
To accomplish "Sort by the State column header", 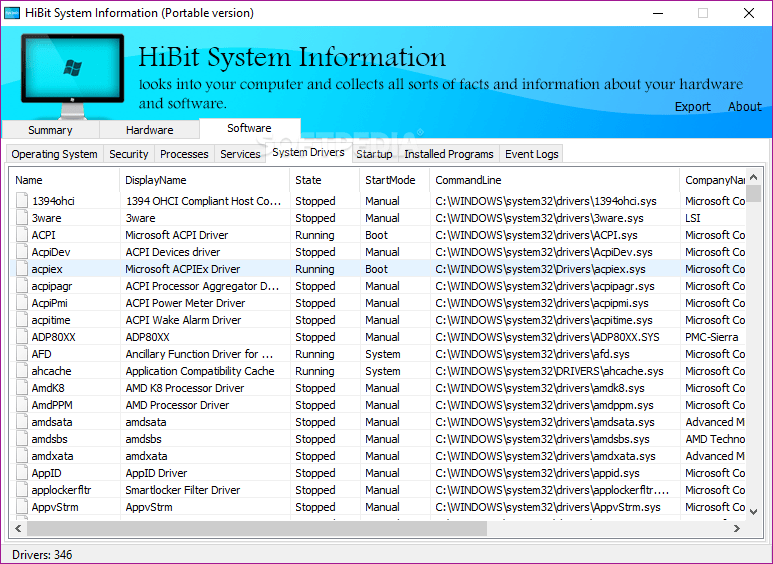I will click(x=325, y=180).
